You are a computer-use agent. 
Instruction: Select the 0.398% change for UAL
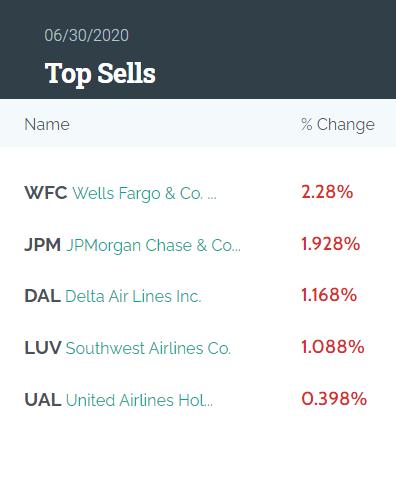click(334, 399)
